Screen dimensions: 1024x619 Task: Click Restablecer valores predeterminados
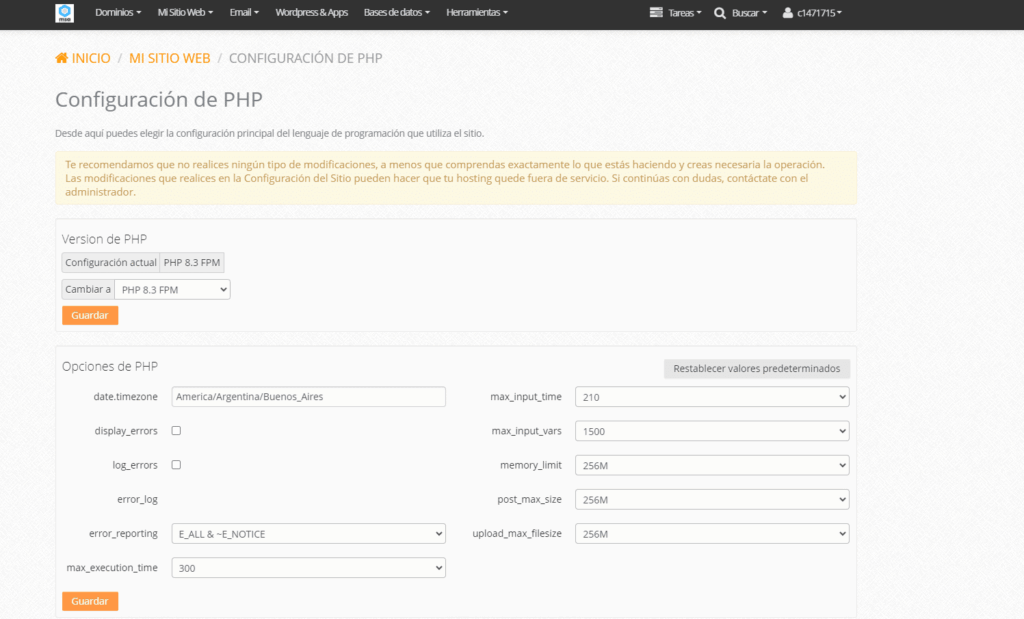[756, 368]
